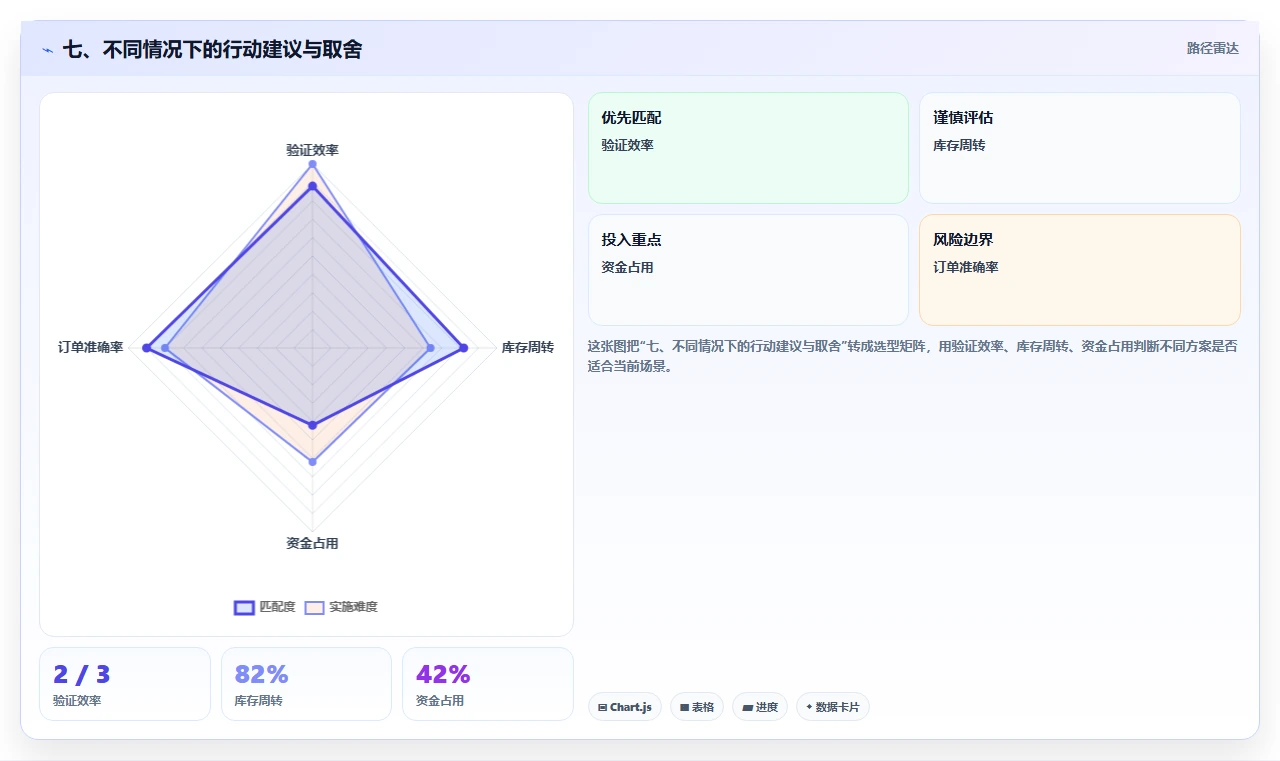Click the 实施难度 data point on 库存周转 axis
The height and width of the screenshot is (761, 1280).
pyautogui.click(x=430, y=348)
